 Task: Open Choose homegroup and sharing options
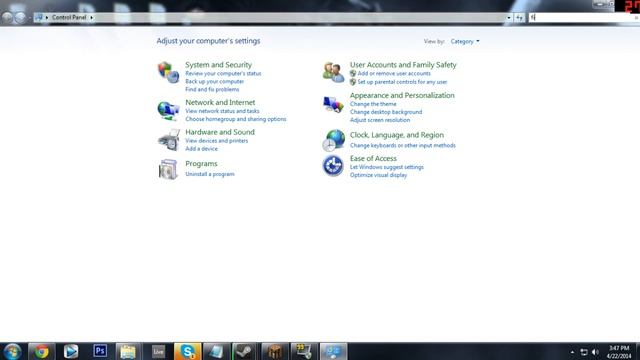[236, 119]
